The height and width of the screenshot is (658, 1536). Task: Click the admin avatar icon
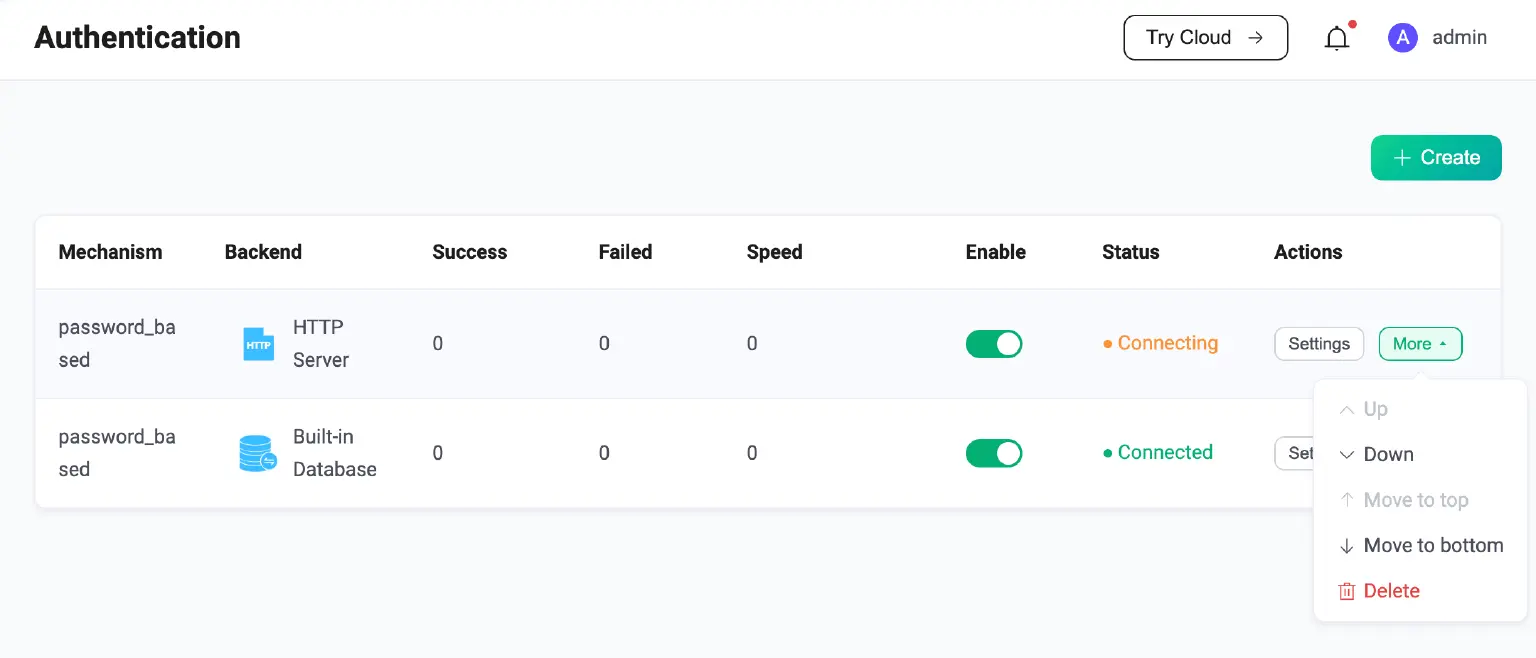(1403, 38)
